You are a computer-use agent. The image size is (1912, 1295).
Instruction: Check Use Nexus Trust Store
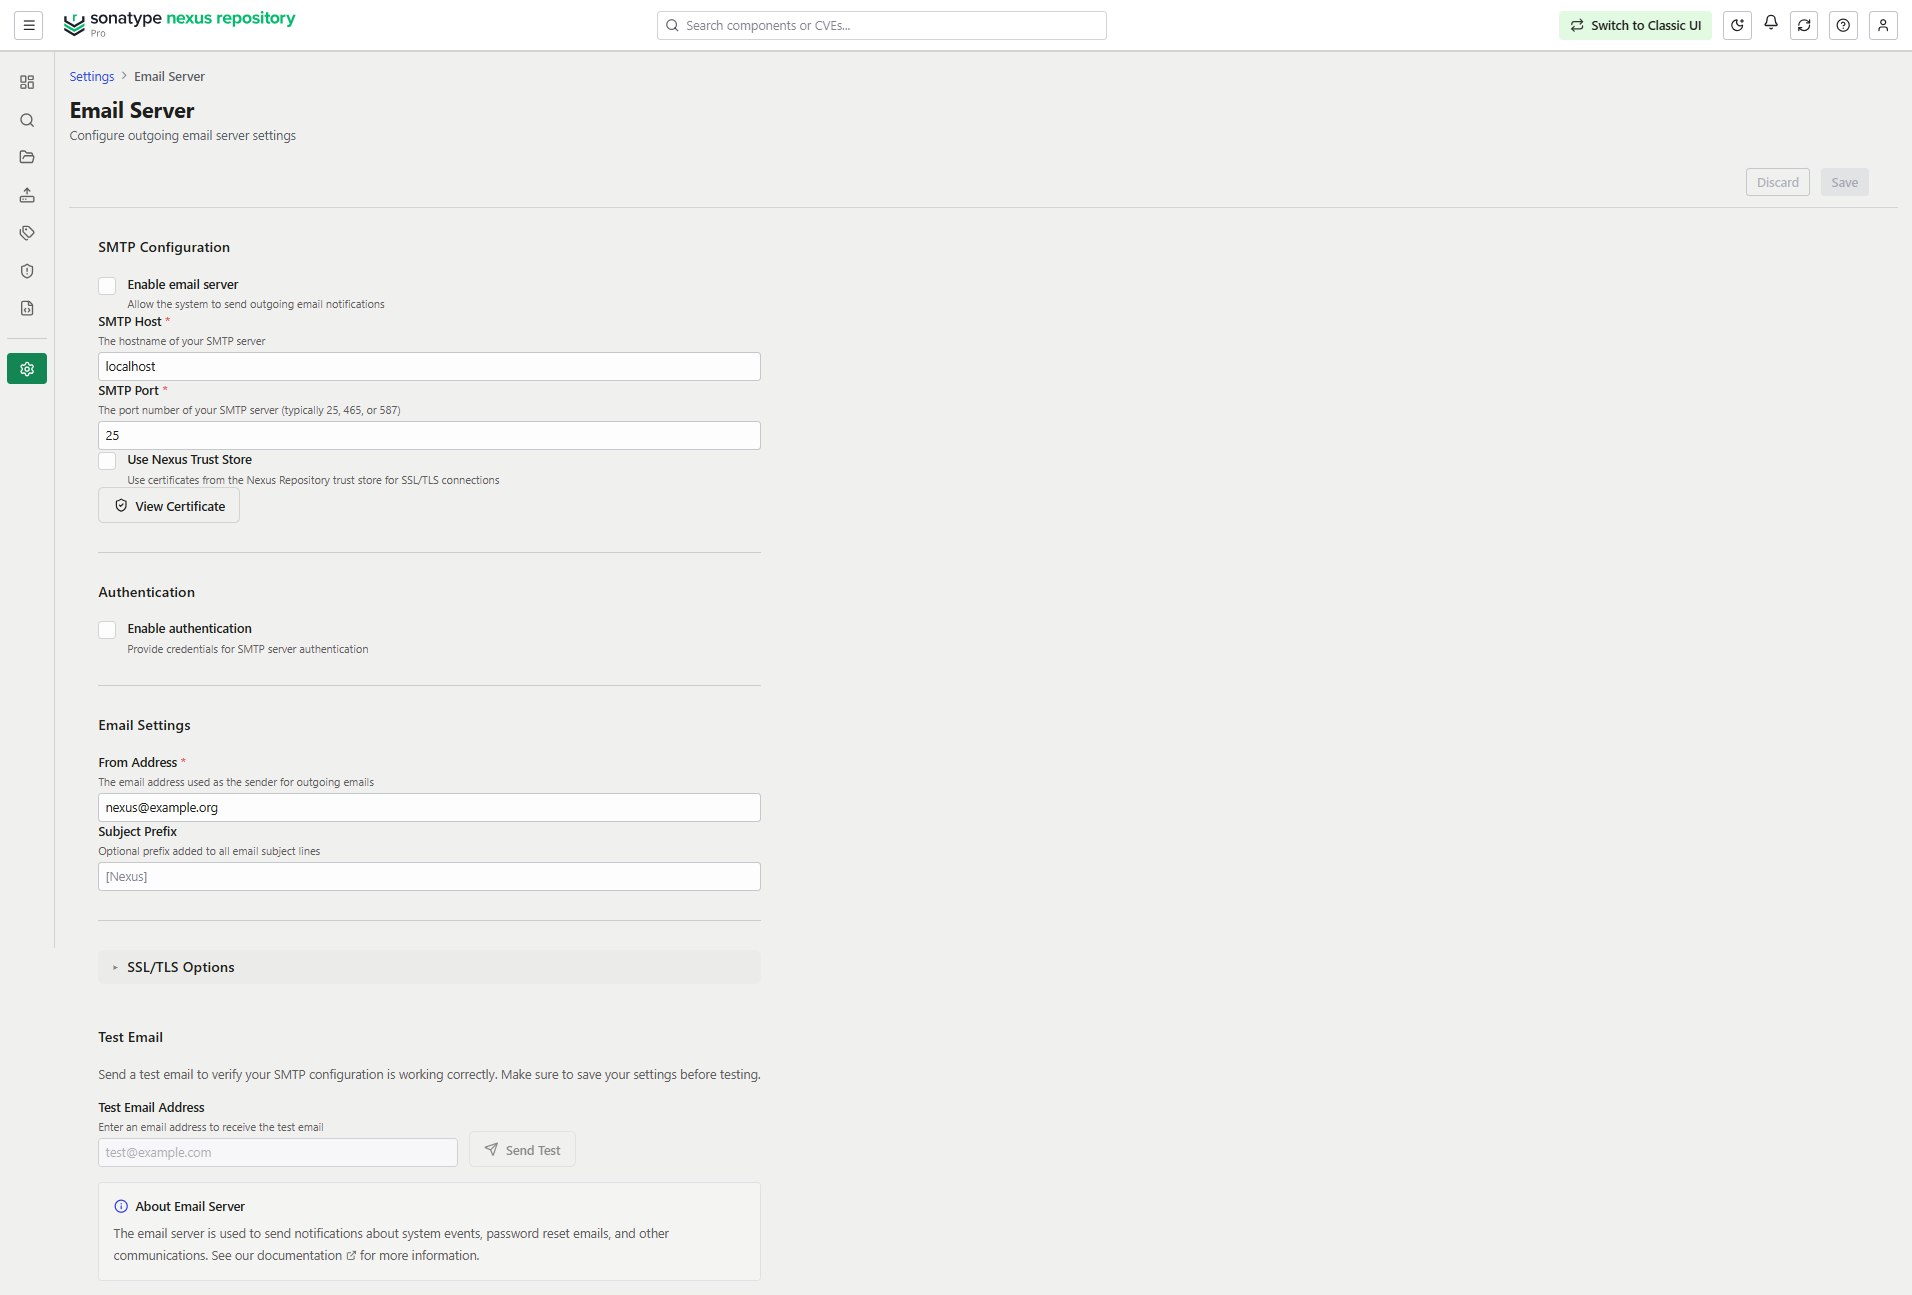click(107, 461)
